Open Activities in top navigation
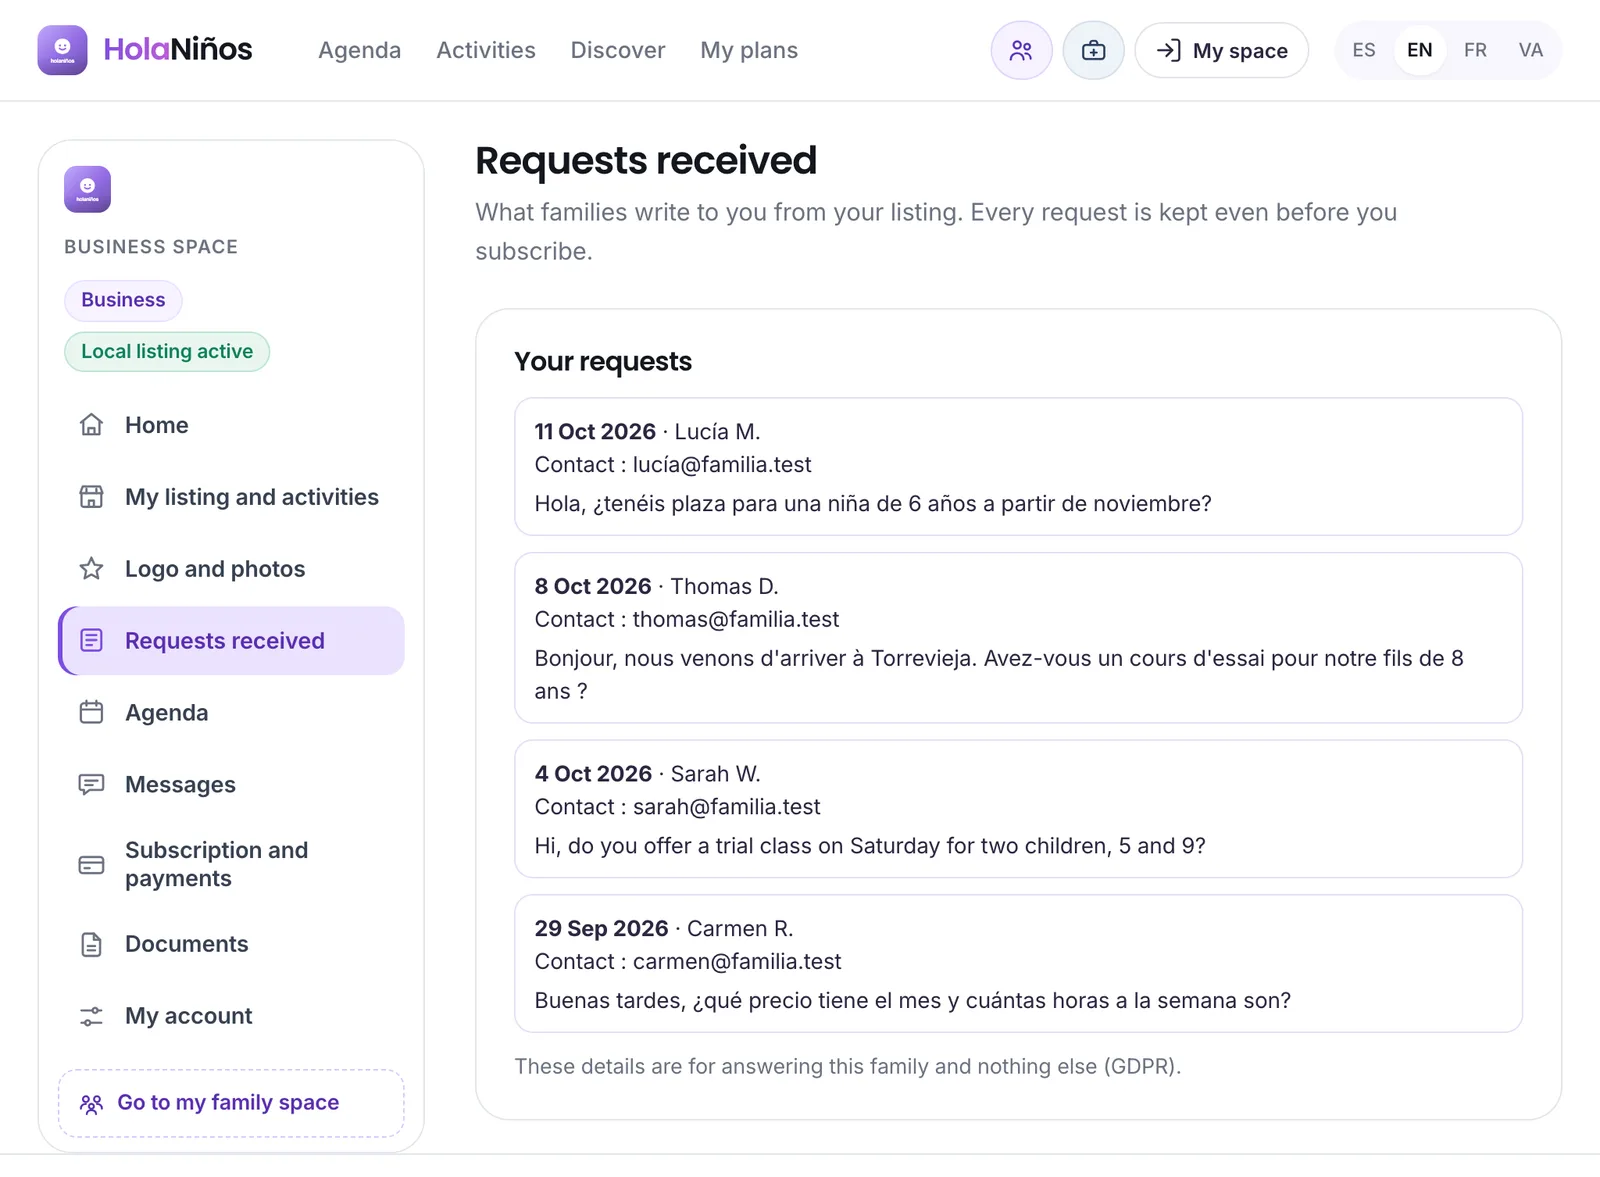 pyautogui.click(x=486, y=50)
